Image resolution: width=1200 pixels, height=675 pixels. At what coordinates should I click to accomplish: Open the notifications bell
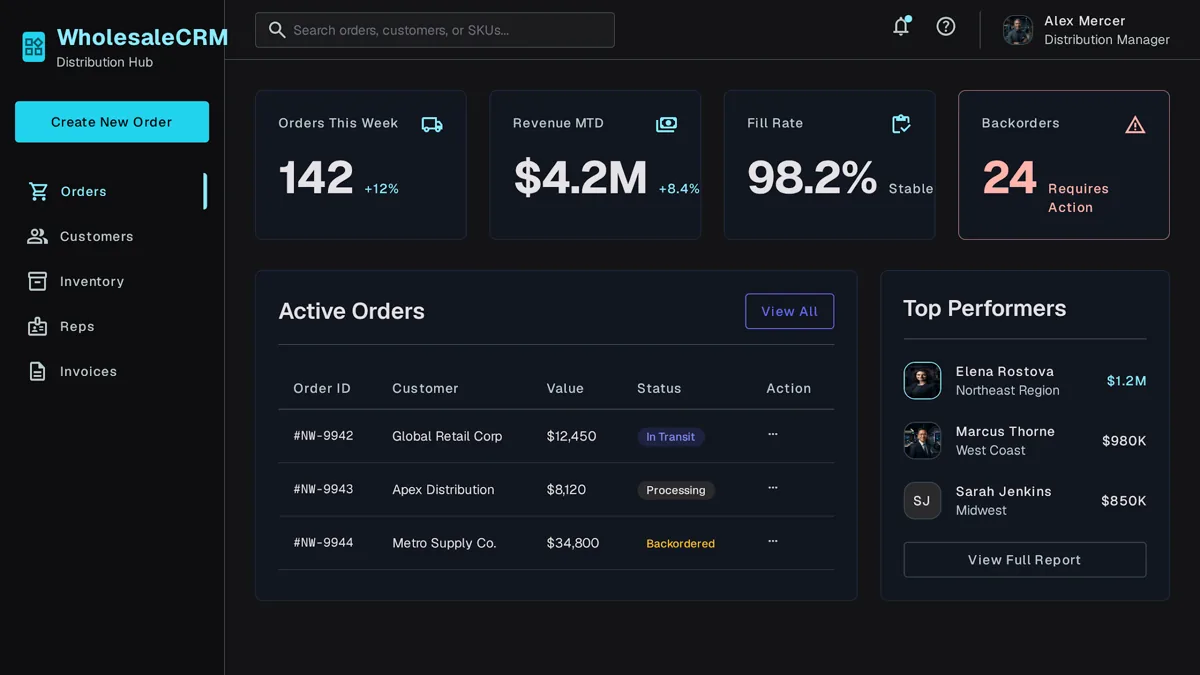901,27
